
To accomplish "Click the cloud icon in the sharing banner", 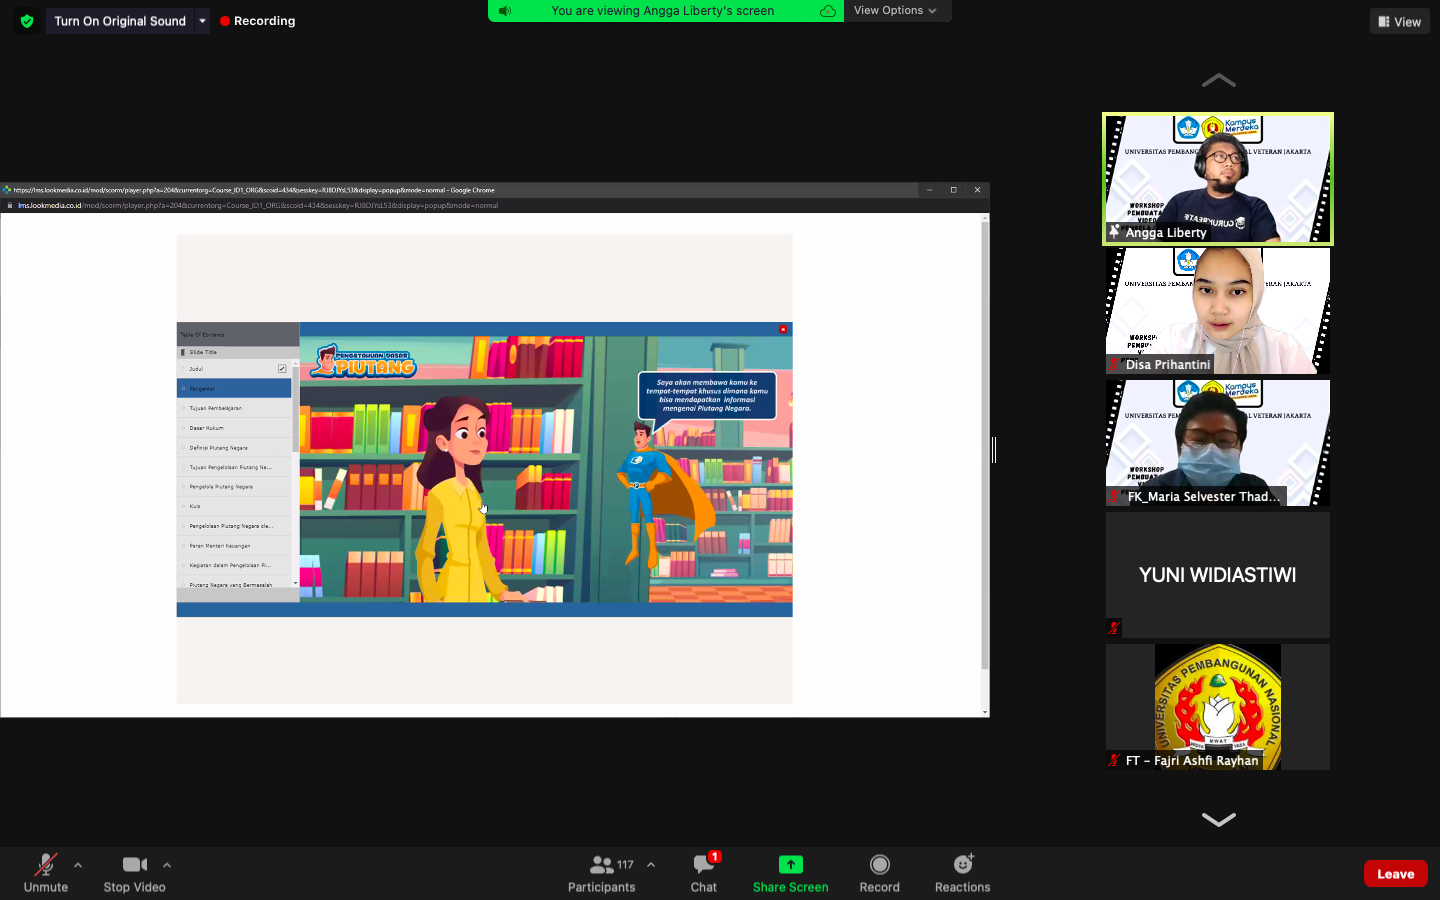I will pyautogui.click(x=827, y=11).
